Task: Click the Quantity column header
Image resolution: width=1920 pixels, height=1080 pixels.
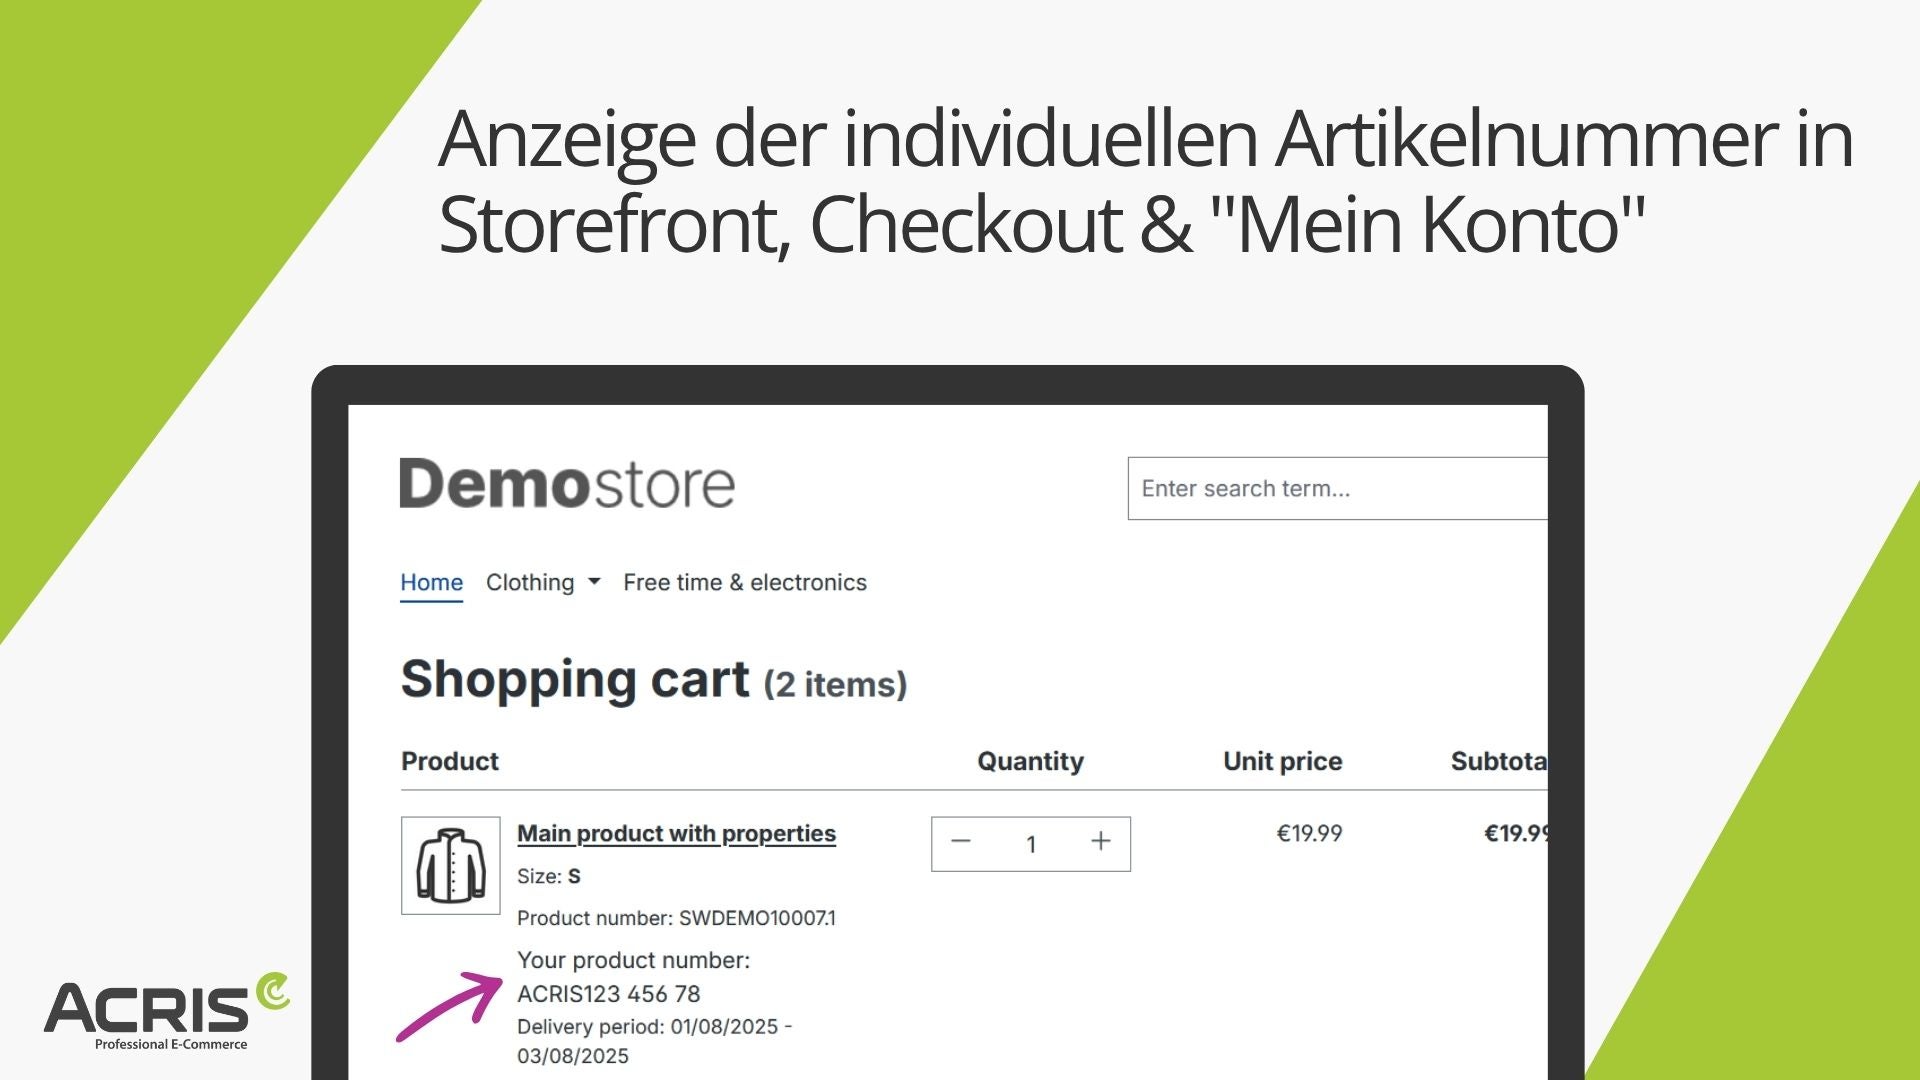Action: pyautogui.click(x=1030, y=761)
